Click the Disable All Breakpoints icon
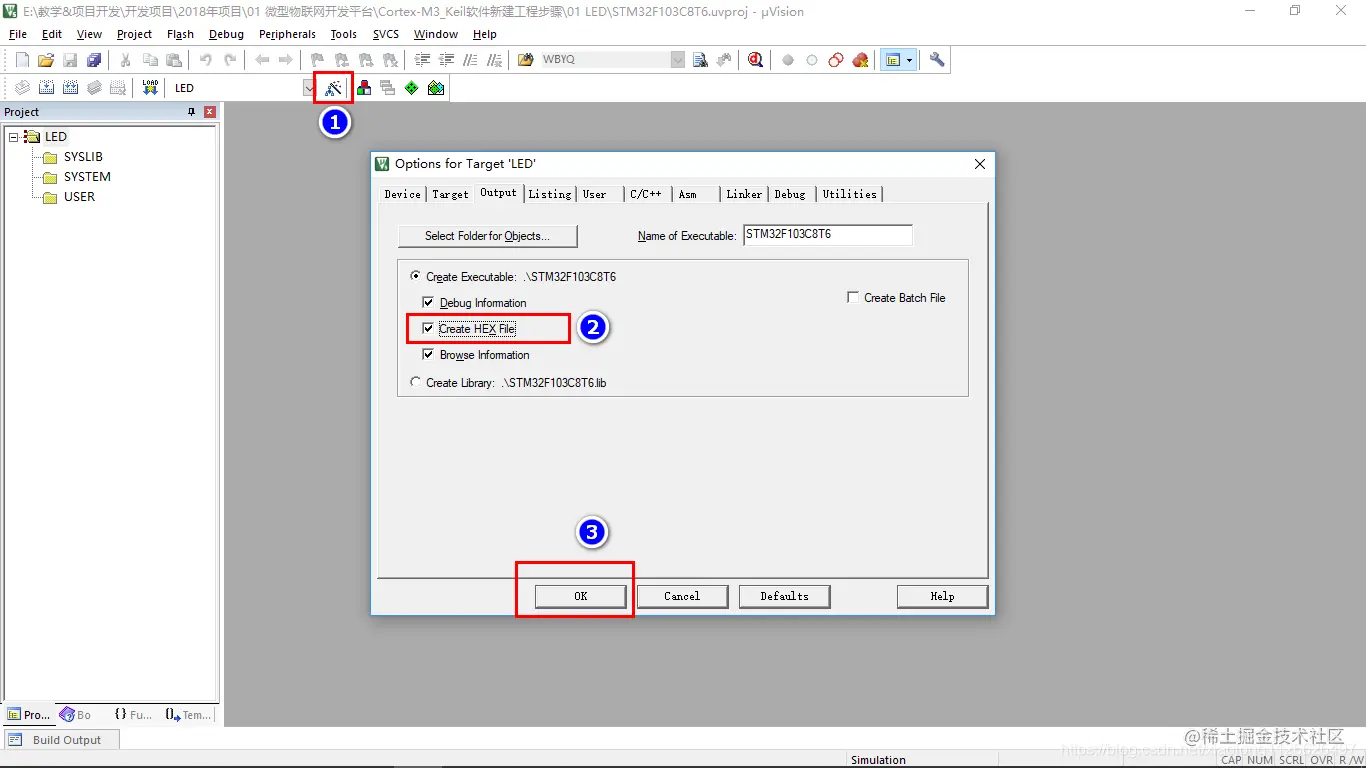 [836, 60]
